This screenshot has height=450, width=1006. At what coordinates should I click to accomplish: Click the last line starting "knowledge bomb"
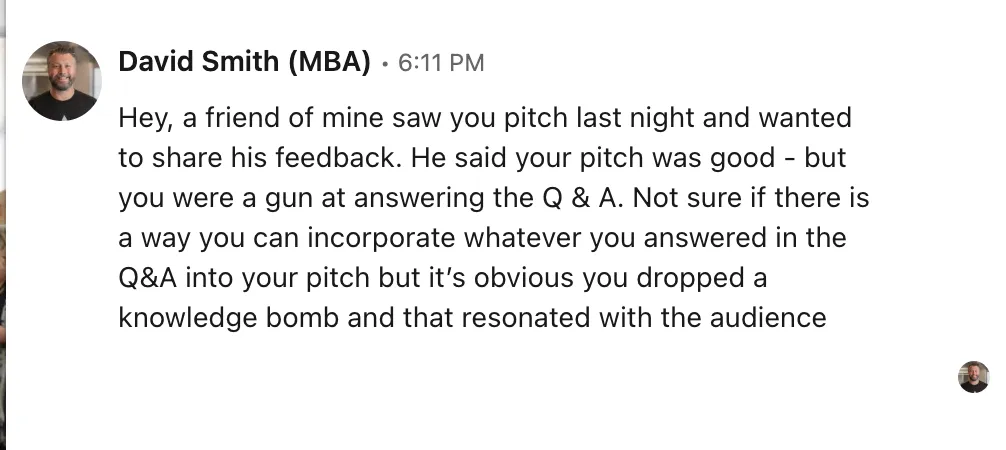(472, 318)
